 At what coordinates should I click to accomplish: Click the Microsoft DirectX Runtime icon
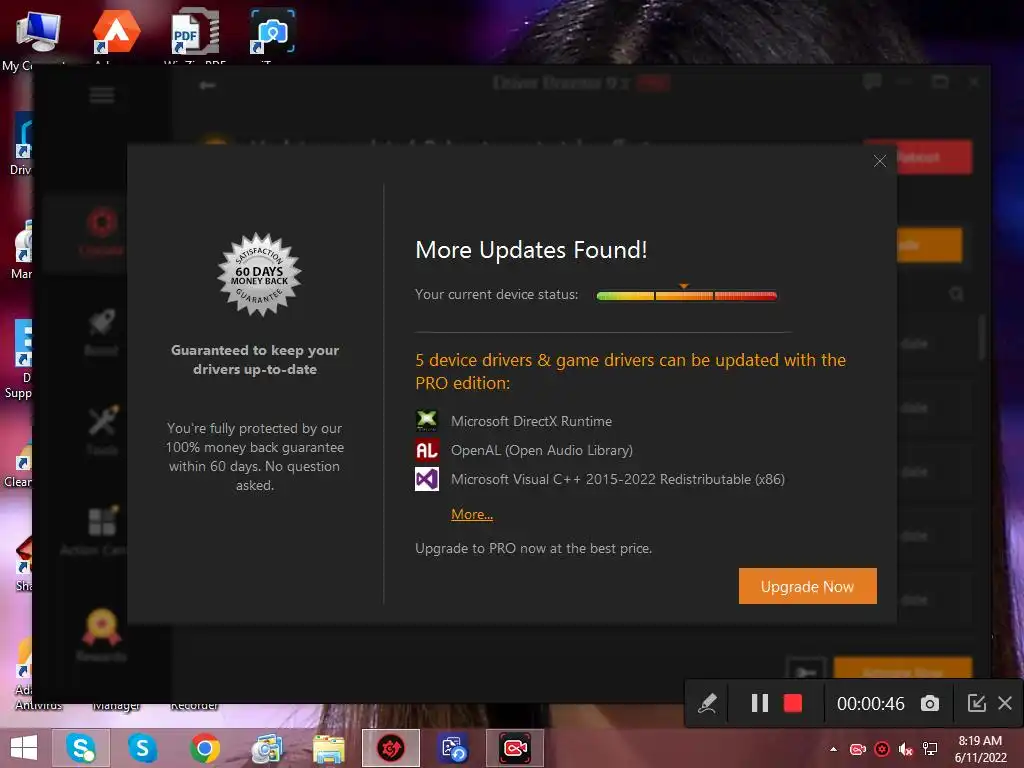[x=427, y=421]
